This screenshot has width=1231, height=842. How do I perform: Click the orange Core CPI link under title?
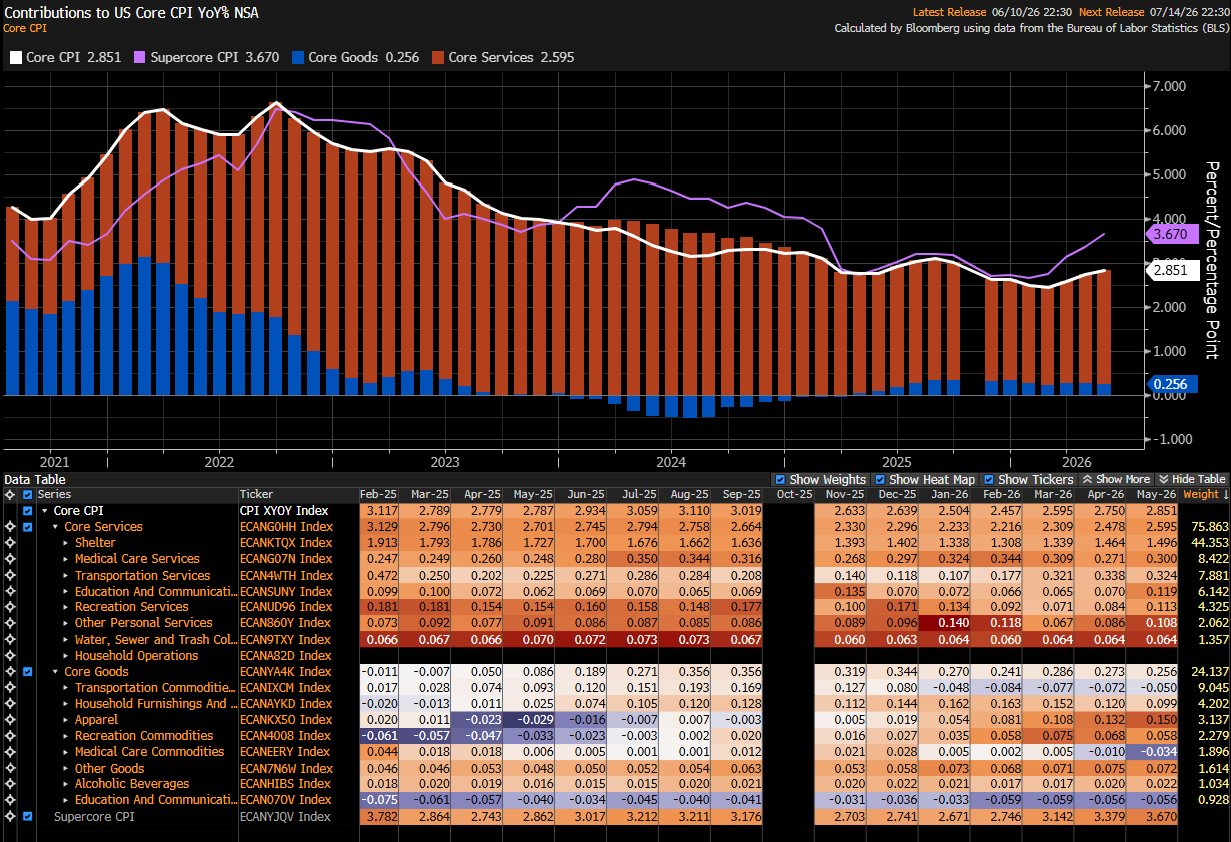coord(25,28)
